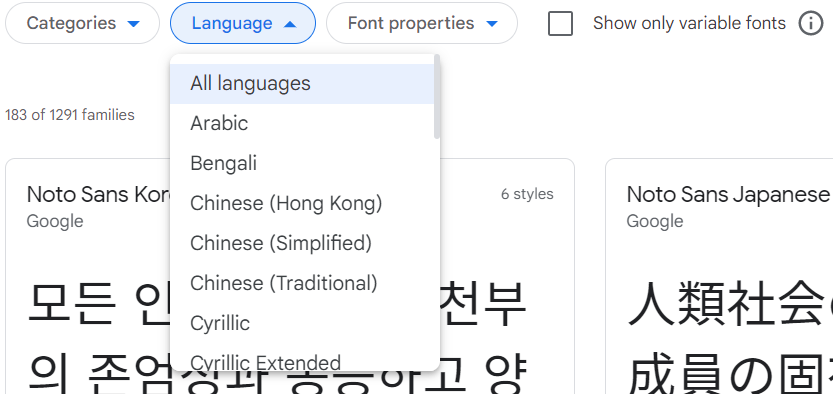The height and width of the screenshot is (394, 833).
Task: Open the Categories filter dropdown
Action: [x=82, y=23]
